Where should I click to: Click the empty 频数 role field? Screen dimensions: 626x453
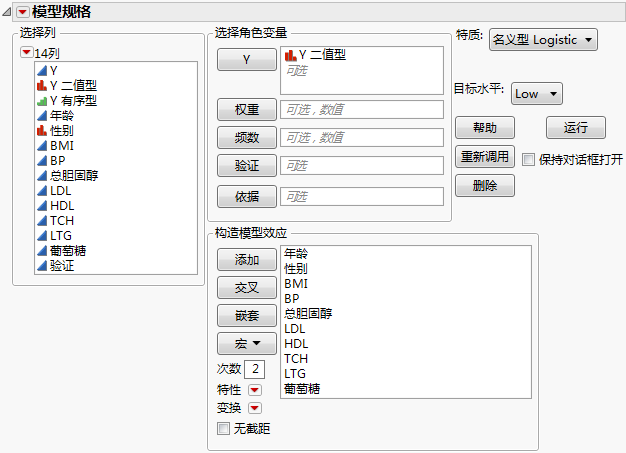point(362,137)
